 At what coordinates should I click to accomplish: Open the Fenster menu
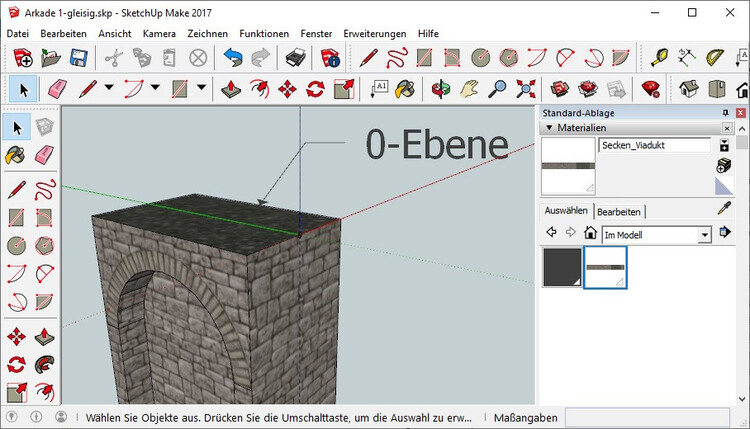316,33
